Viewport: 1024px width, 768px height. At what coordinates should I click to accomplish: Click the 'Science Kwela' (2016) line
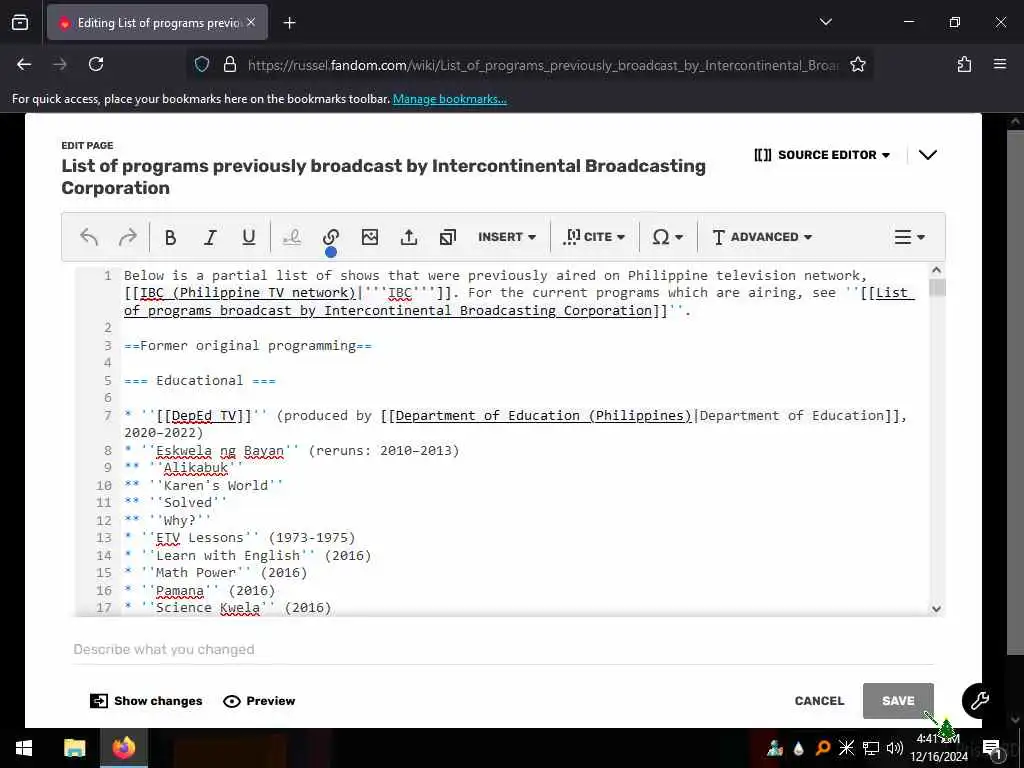(x=228, y=607)
